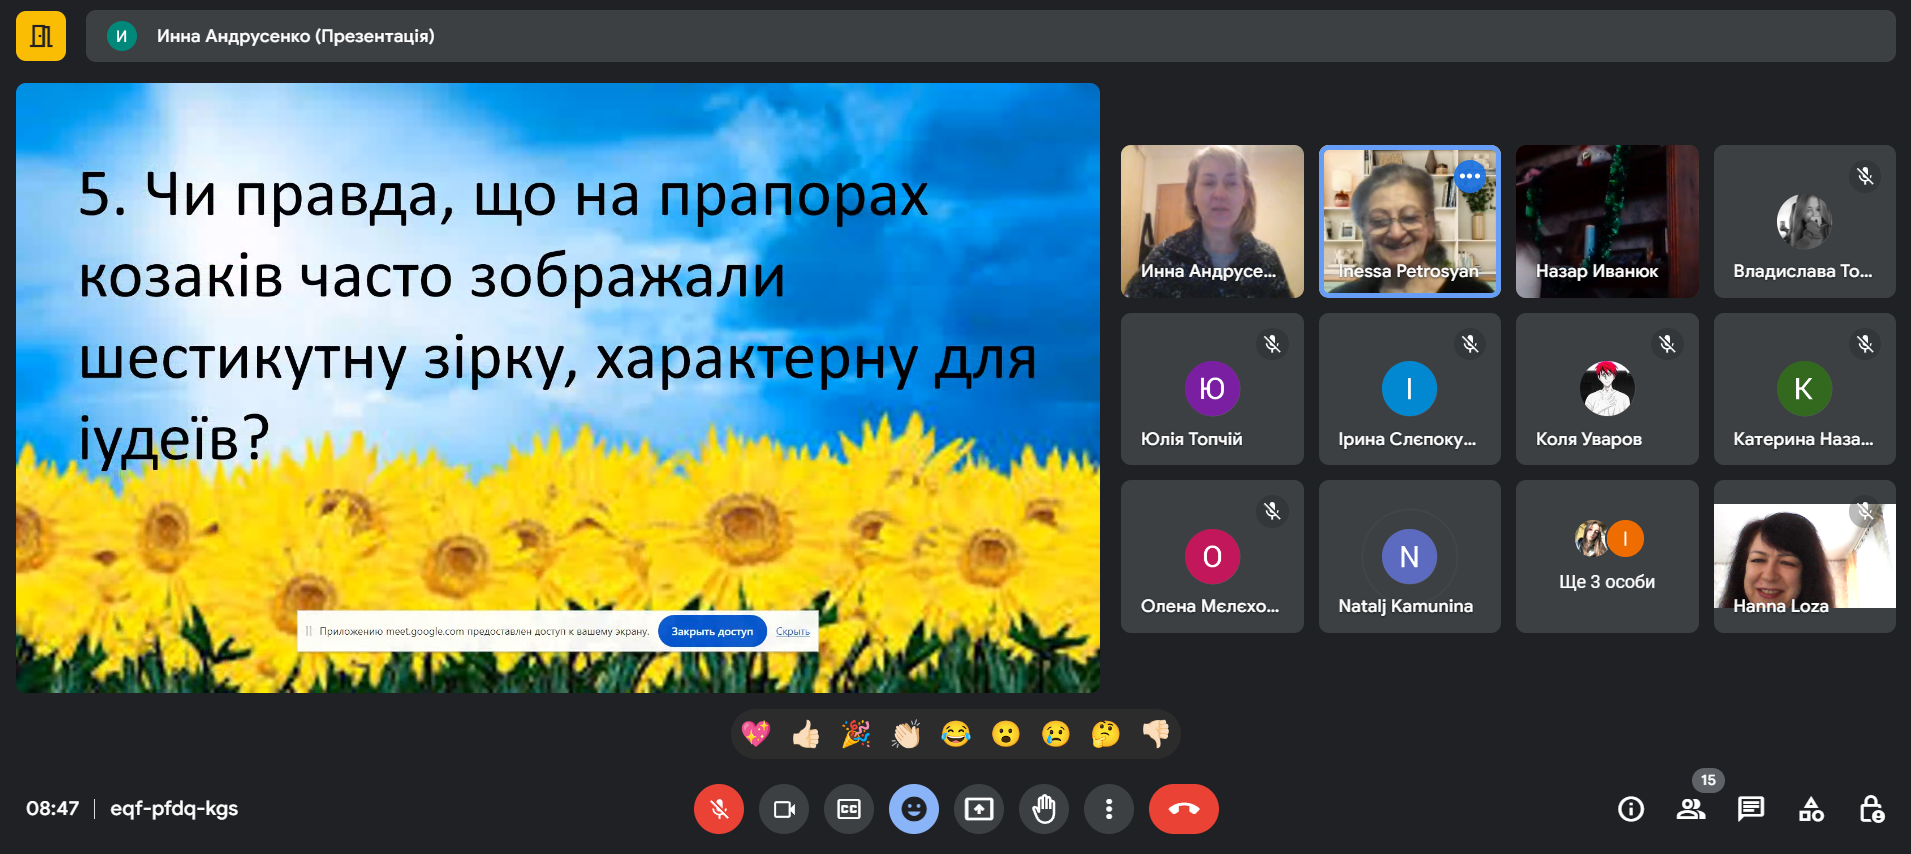Click the present screen icon
This screenshot has width=1911, height=854.
[979, 809]
